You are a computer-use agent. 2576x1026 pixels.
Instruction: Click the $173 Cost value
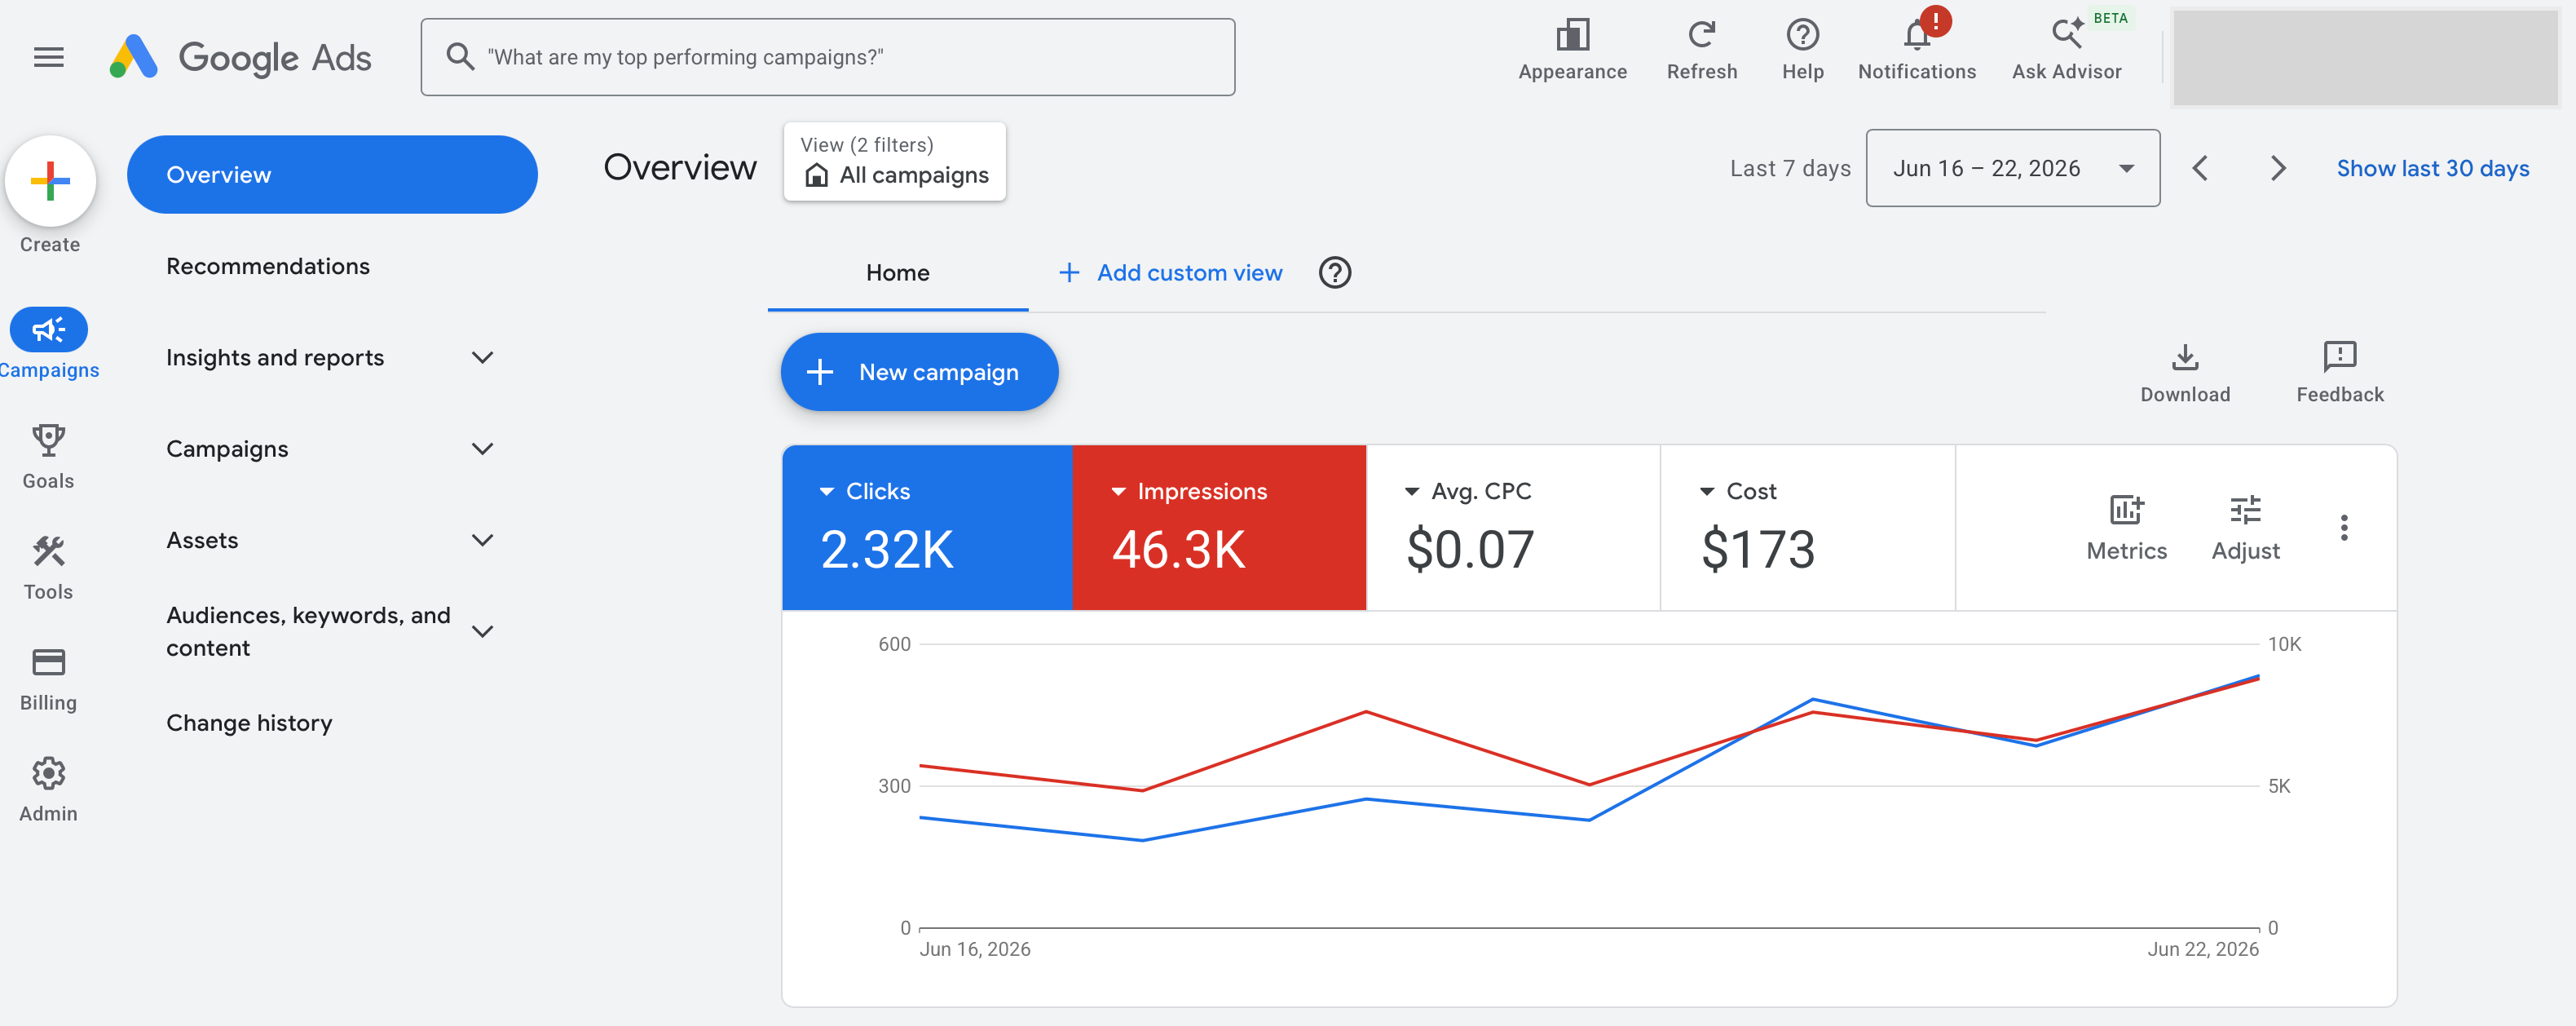click(1757, 549)
